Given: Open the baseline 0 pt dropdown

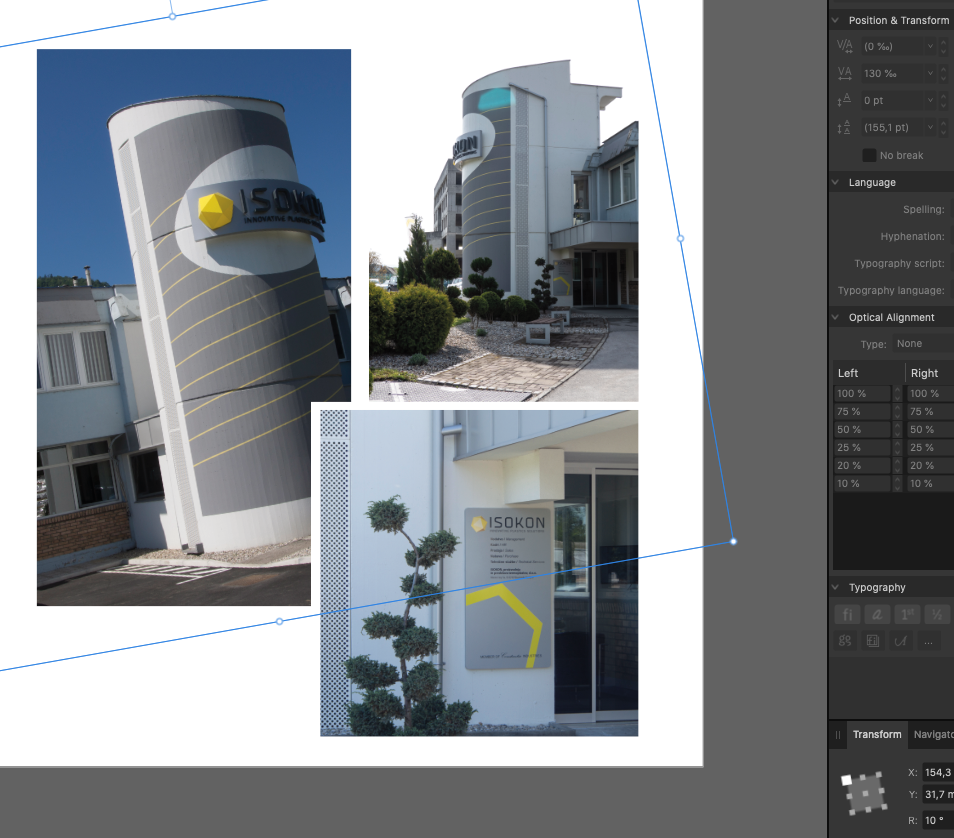Looking at the screenshot, I should (x=930, y=100).
